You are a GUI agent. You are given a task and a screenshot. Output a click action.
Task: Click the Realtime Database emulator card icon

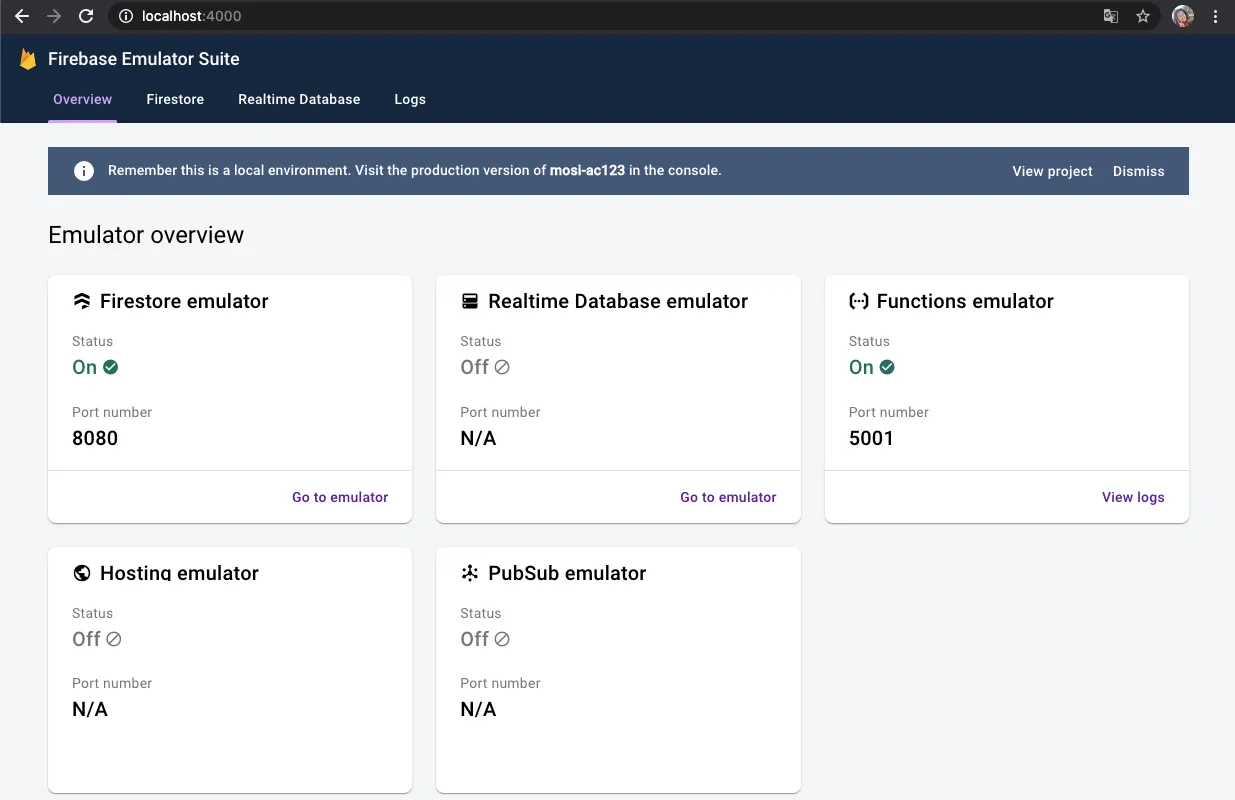pos(470,301)
